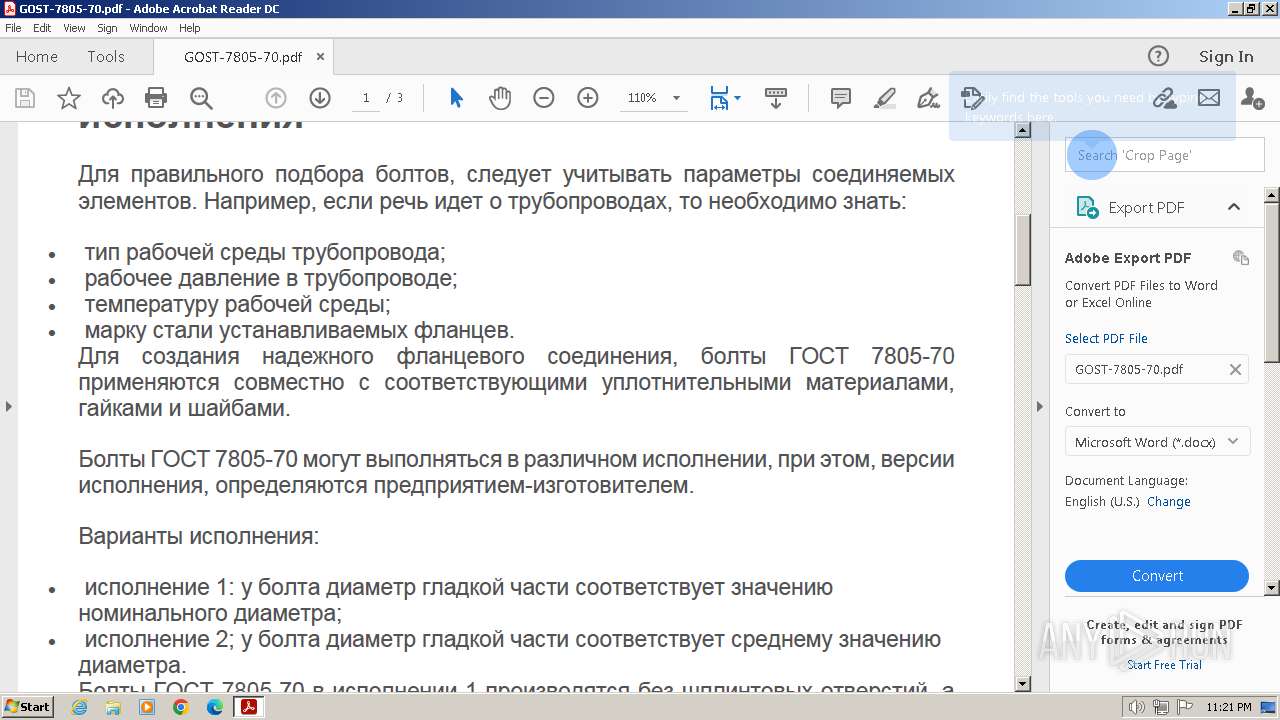Select the Highlight text tool
The image size is (1280, 720).
click(885, 98)
